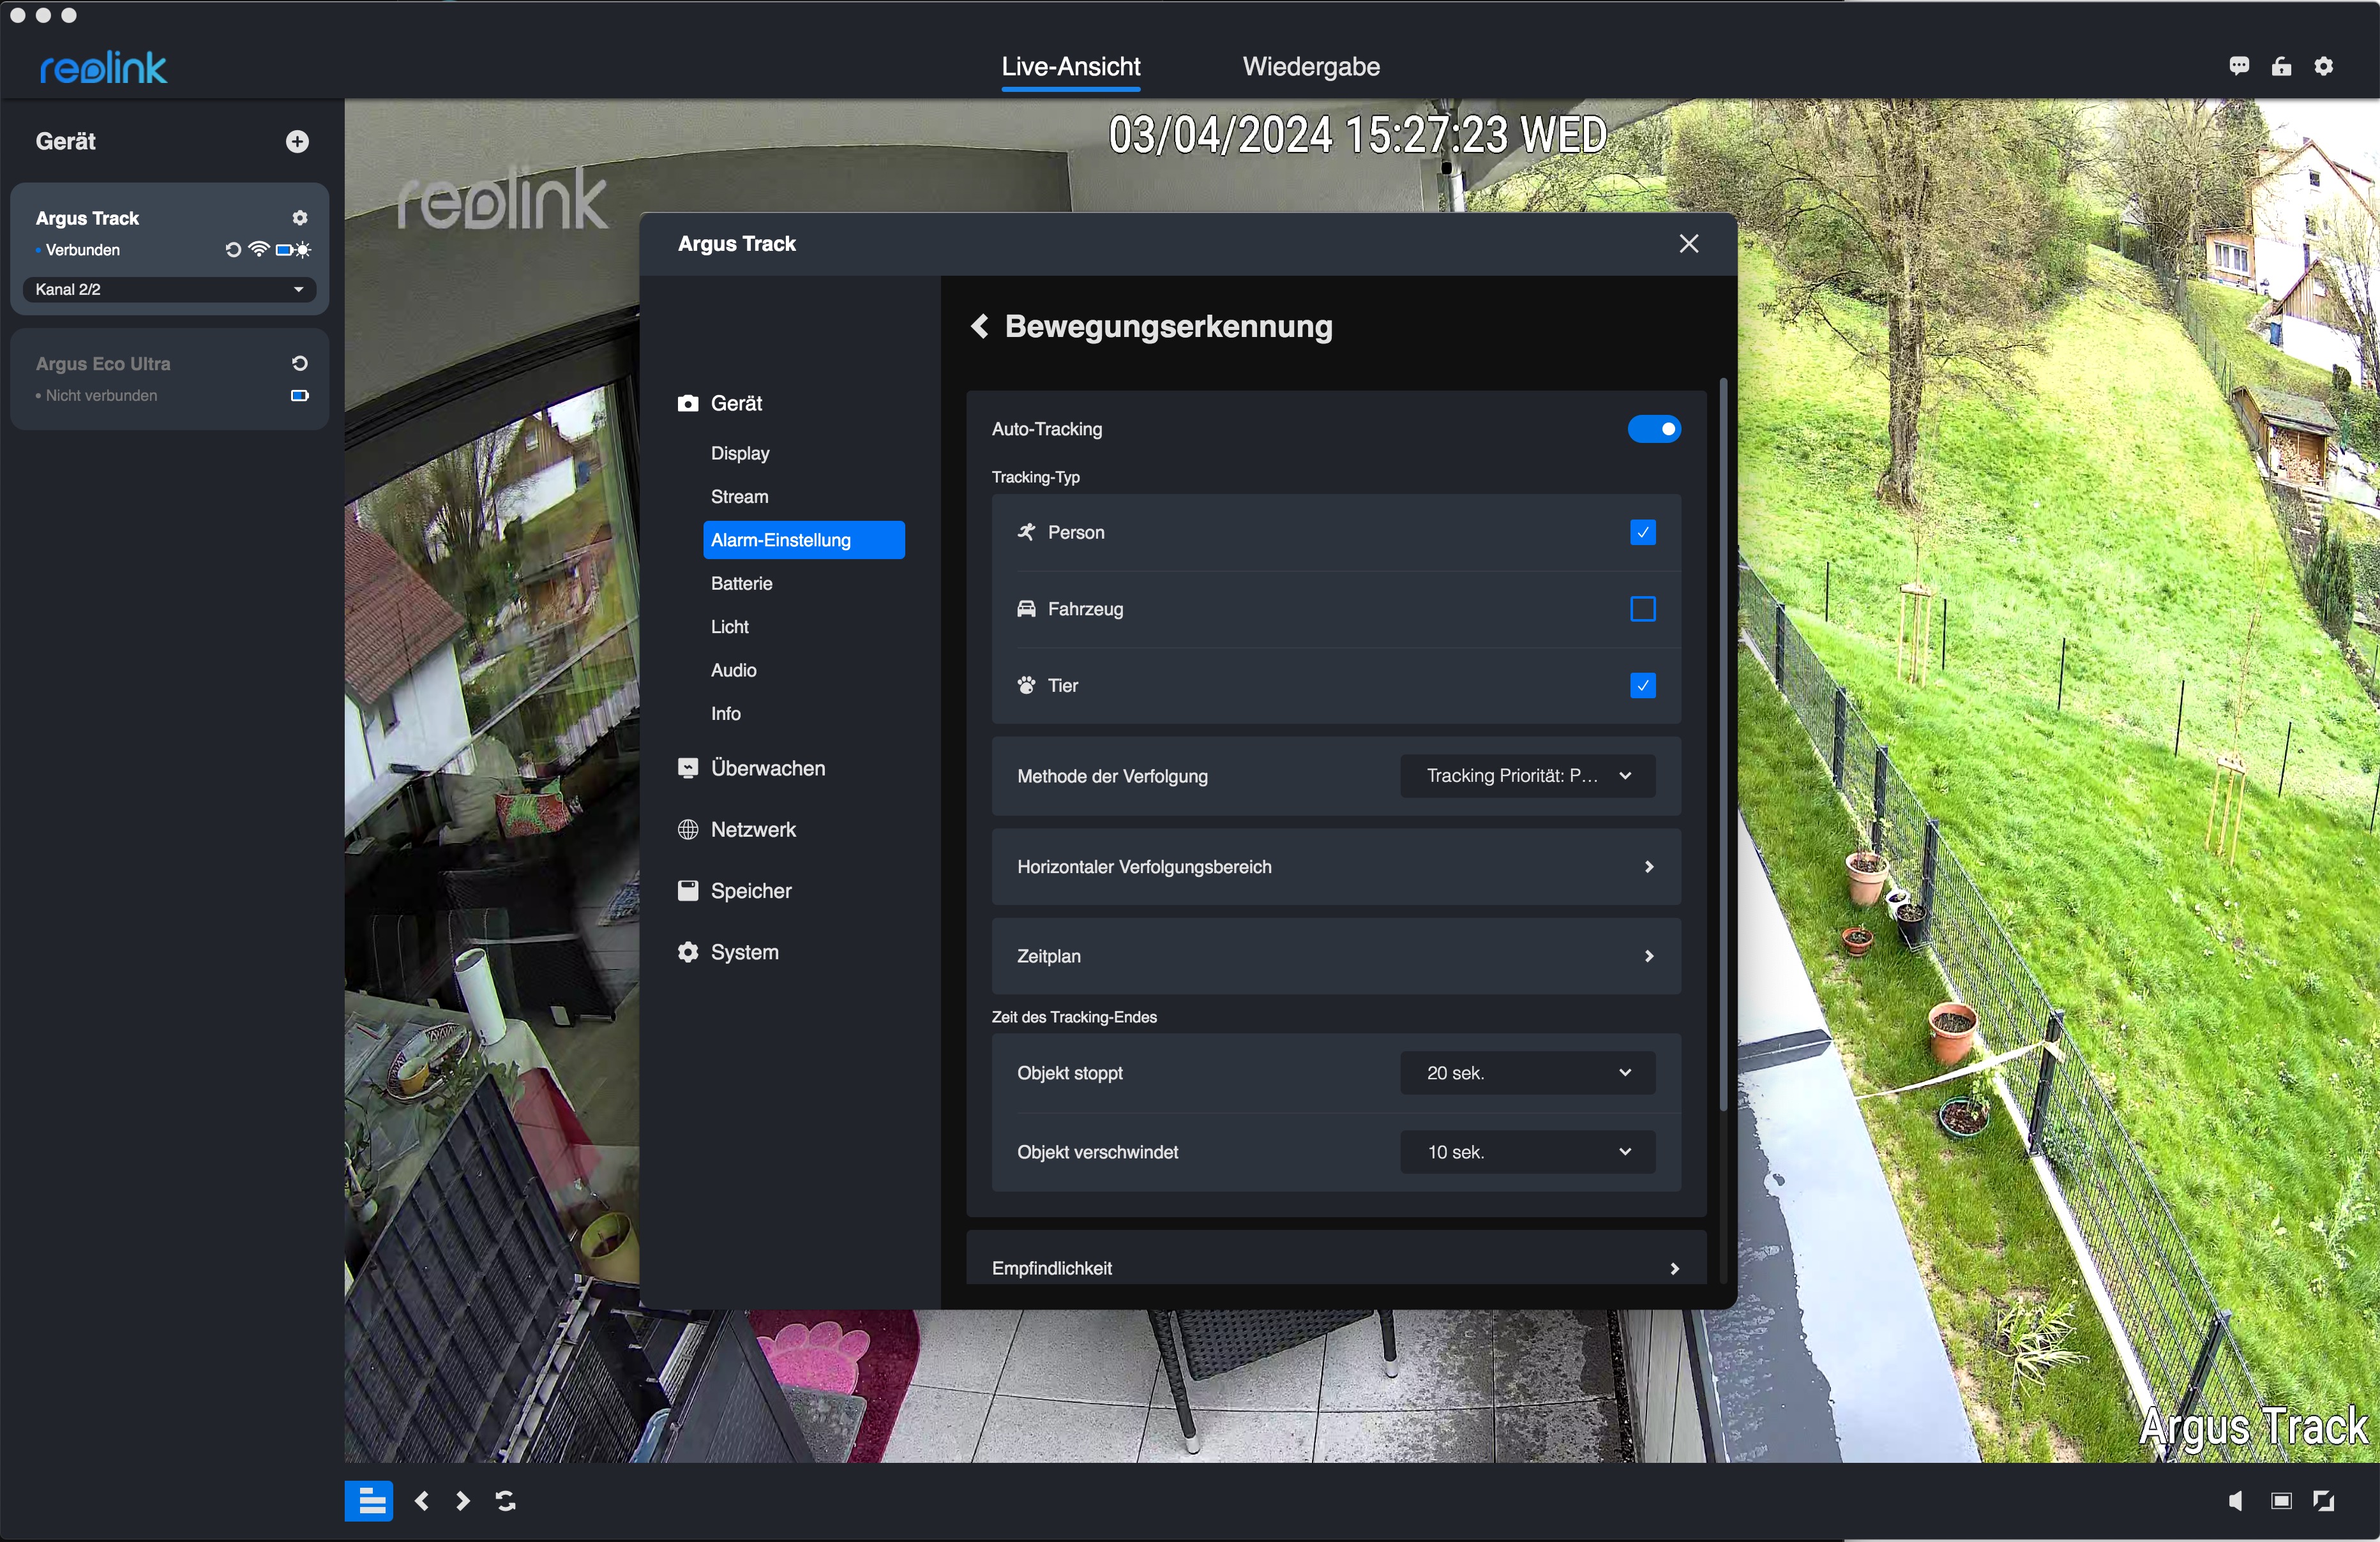Click the chat messages icon in header
The image size is (2380, 1542).
(2239, 66)
